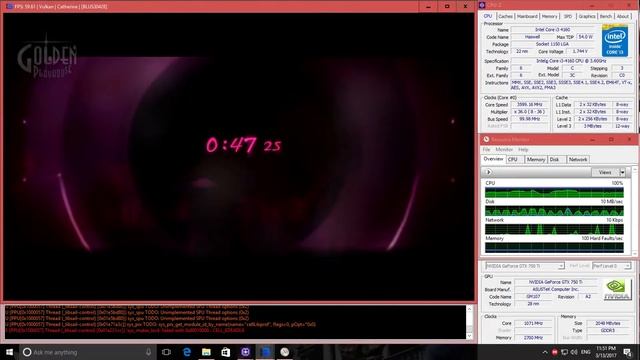
Task: Open the File menu in Resource Monitor
Action: click(486, 150)
